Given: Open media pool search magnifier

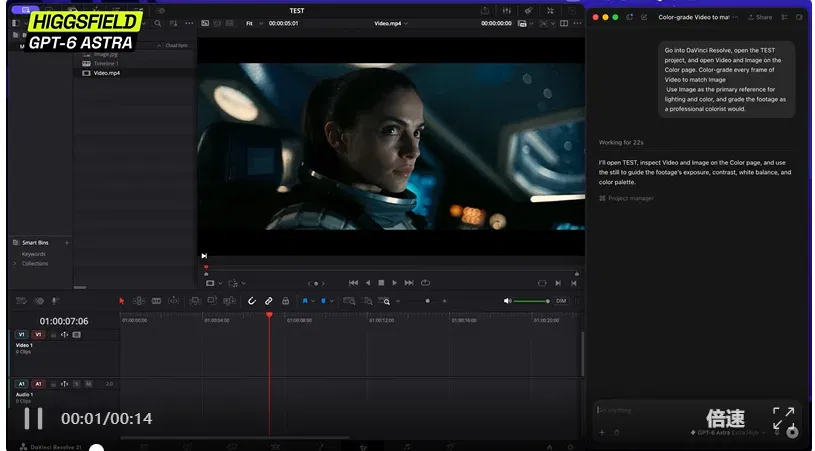Looking at the screenshot, I should [x=157, y=23].
